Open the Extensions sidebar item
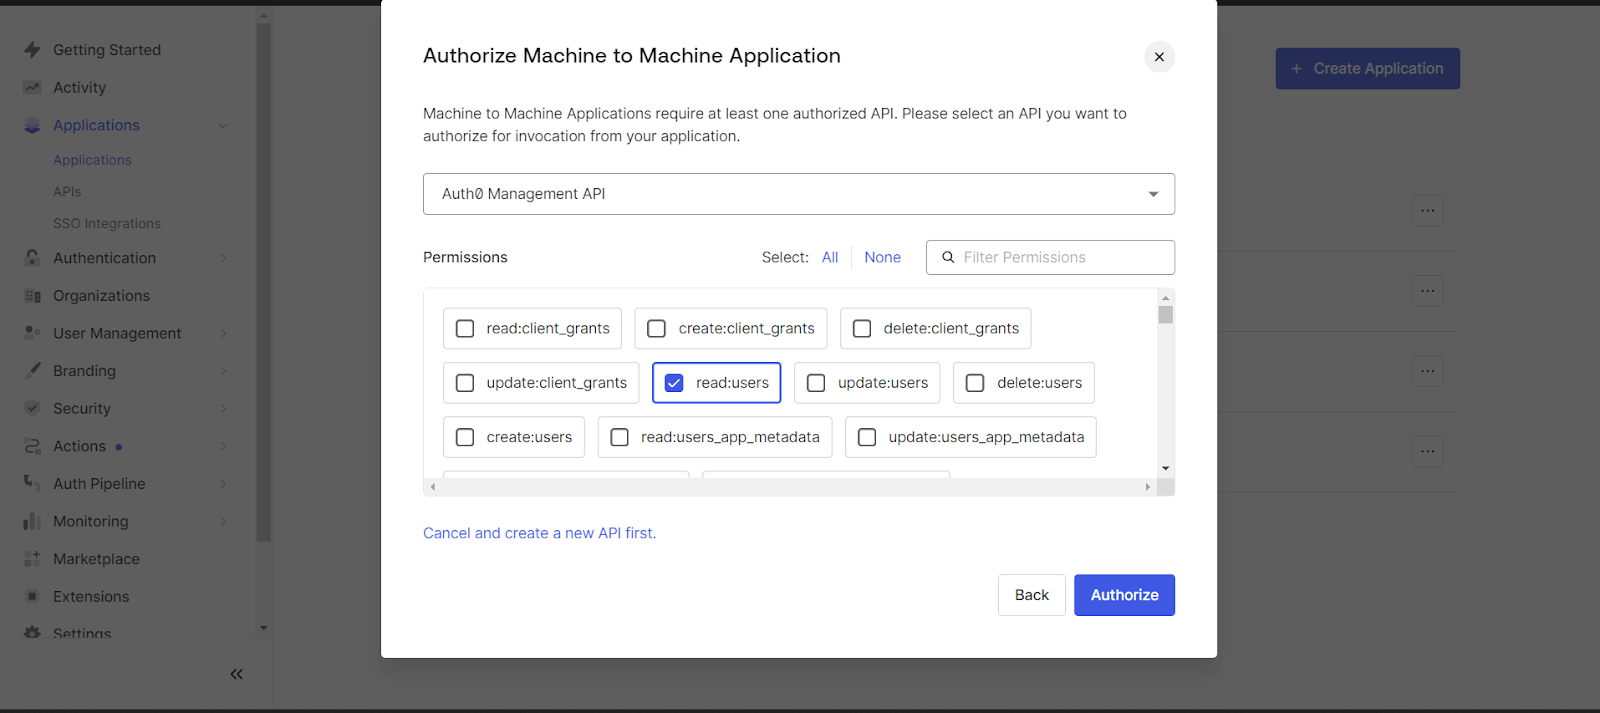The height and width of the screenshot is (713, 1600). tap(91, 597)
